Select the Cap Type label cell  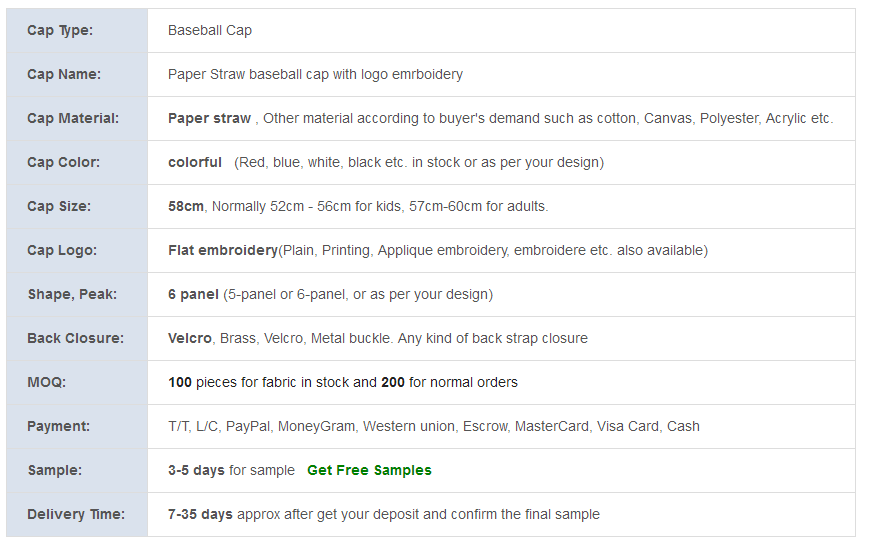pos(77,30)
